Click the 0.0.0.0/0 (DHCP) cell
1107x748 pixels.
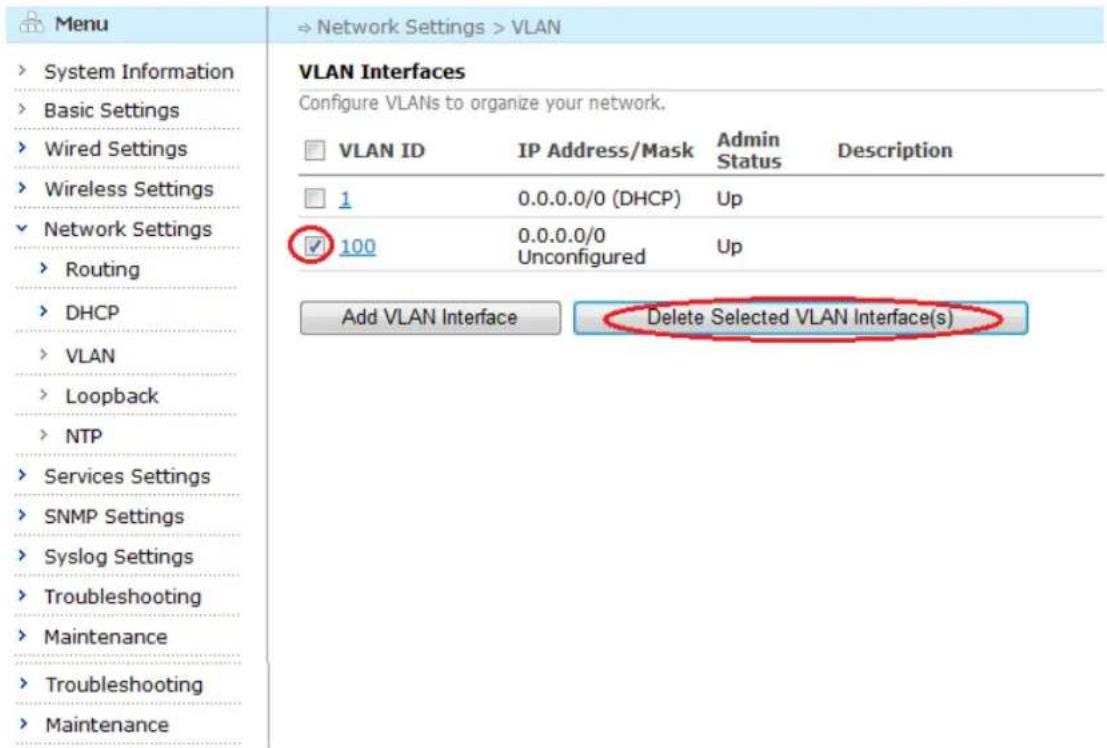[x=599, y=198]
